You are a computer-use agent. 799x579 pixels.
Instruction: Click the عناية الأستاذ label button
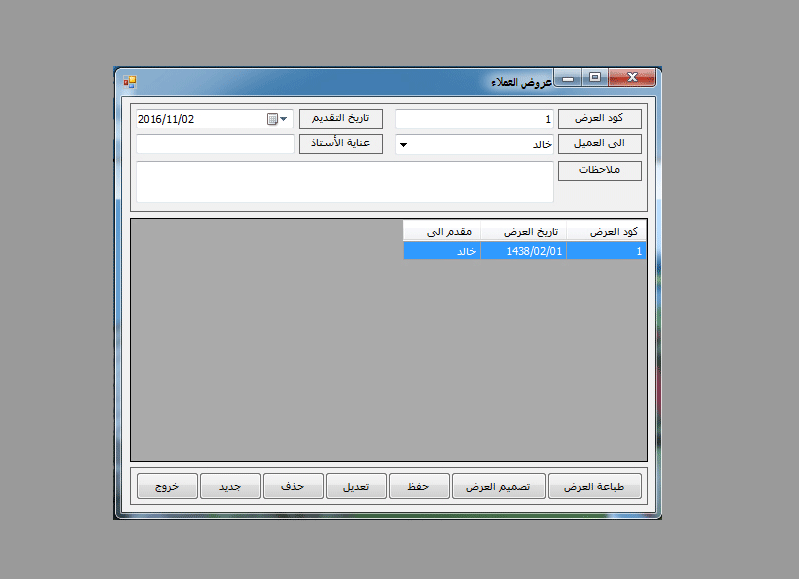[340, 144]
